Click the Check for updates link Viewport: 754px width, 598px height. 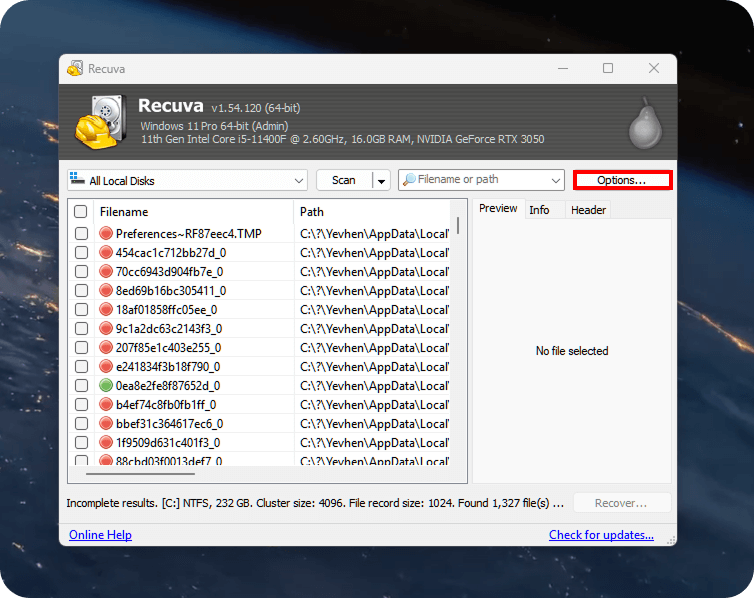[601, 535]
